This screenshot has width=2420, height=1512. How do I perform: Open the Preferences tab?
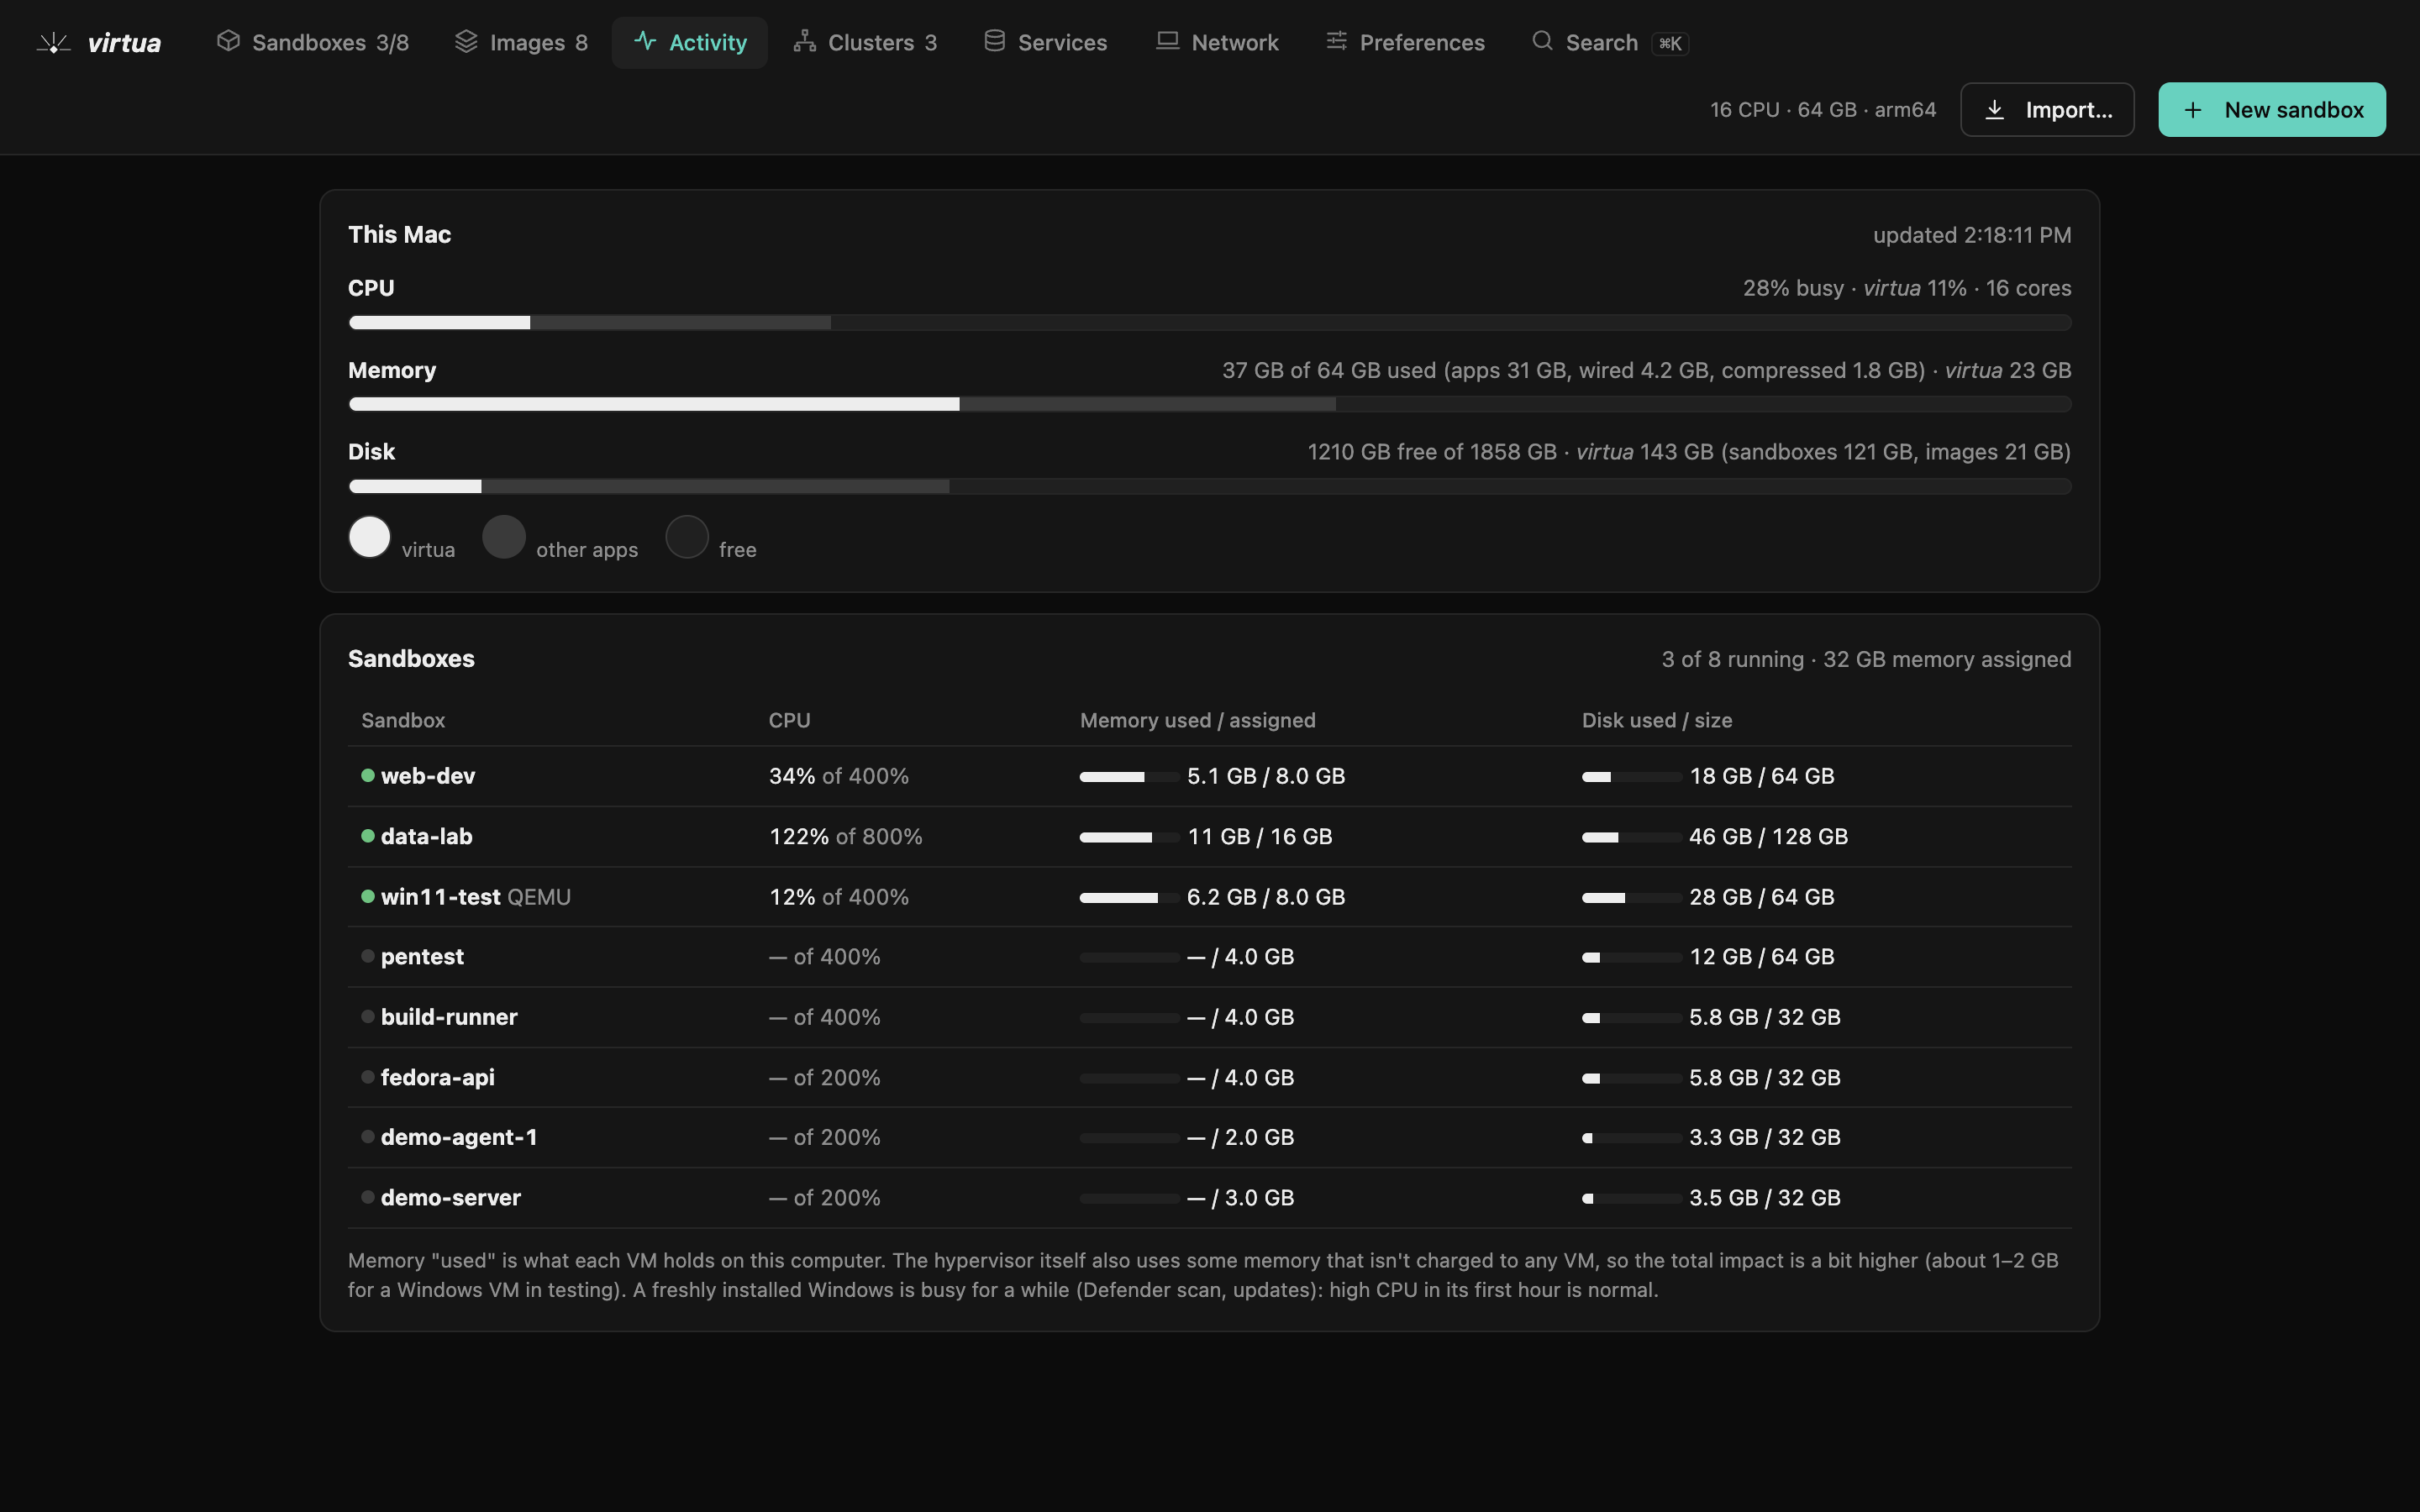1405,42
